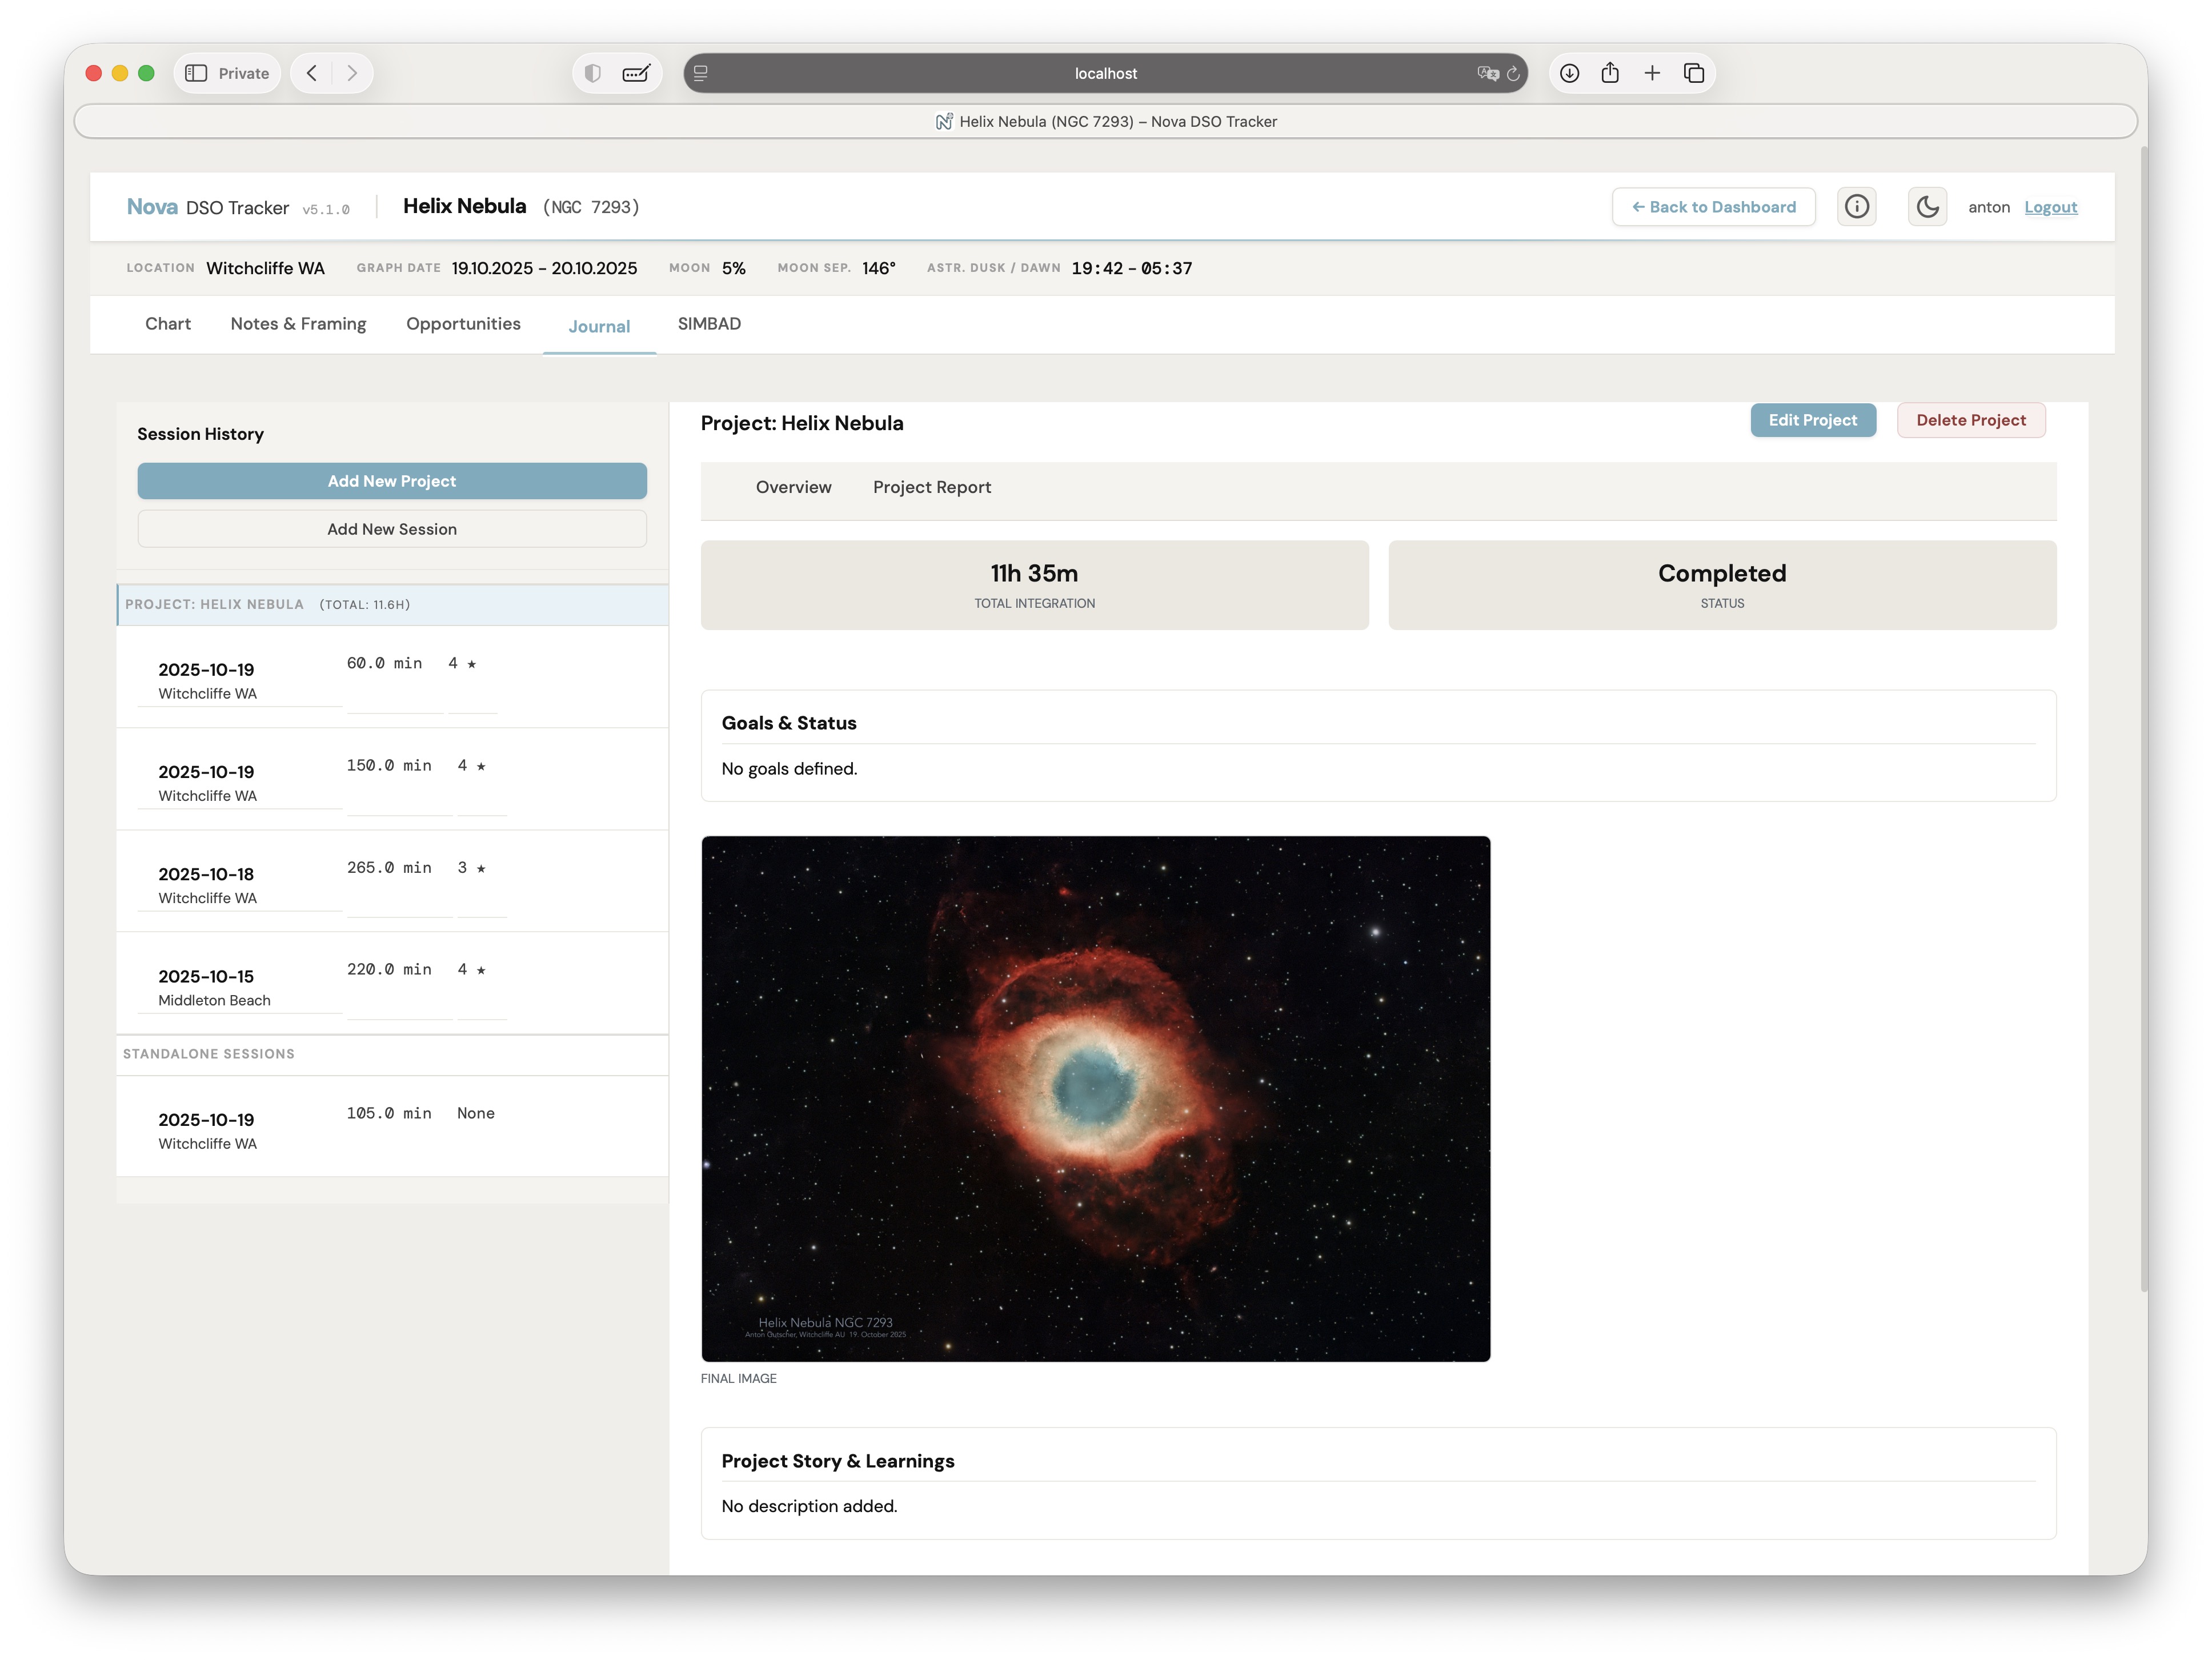2212x1660 pixels.
Task: Click the Helix Nebula final image
Action: pos(1095,1098)
